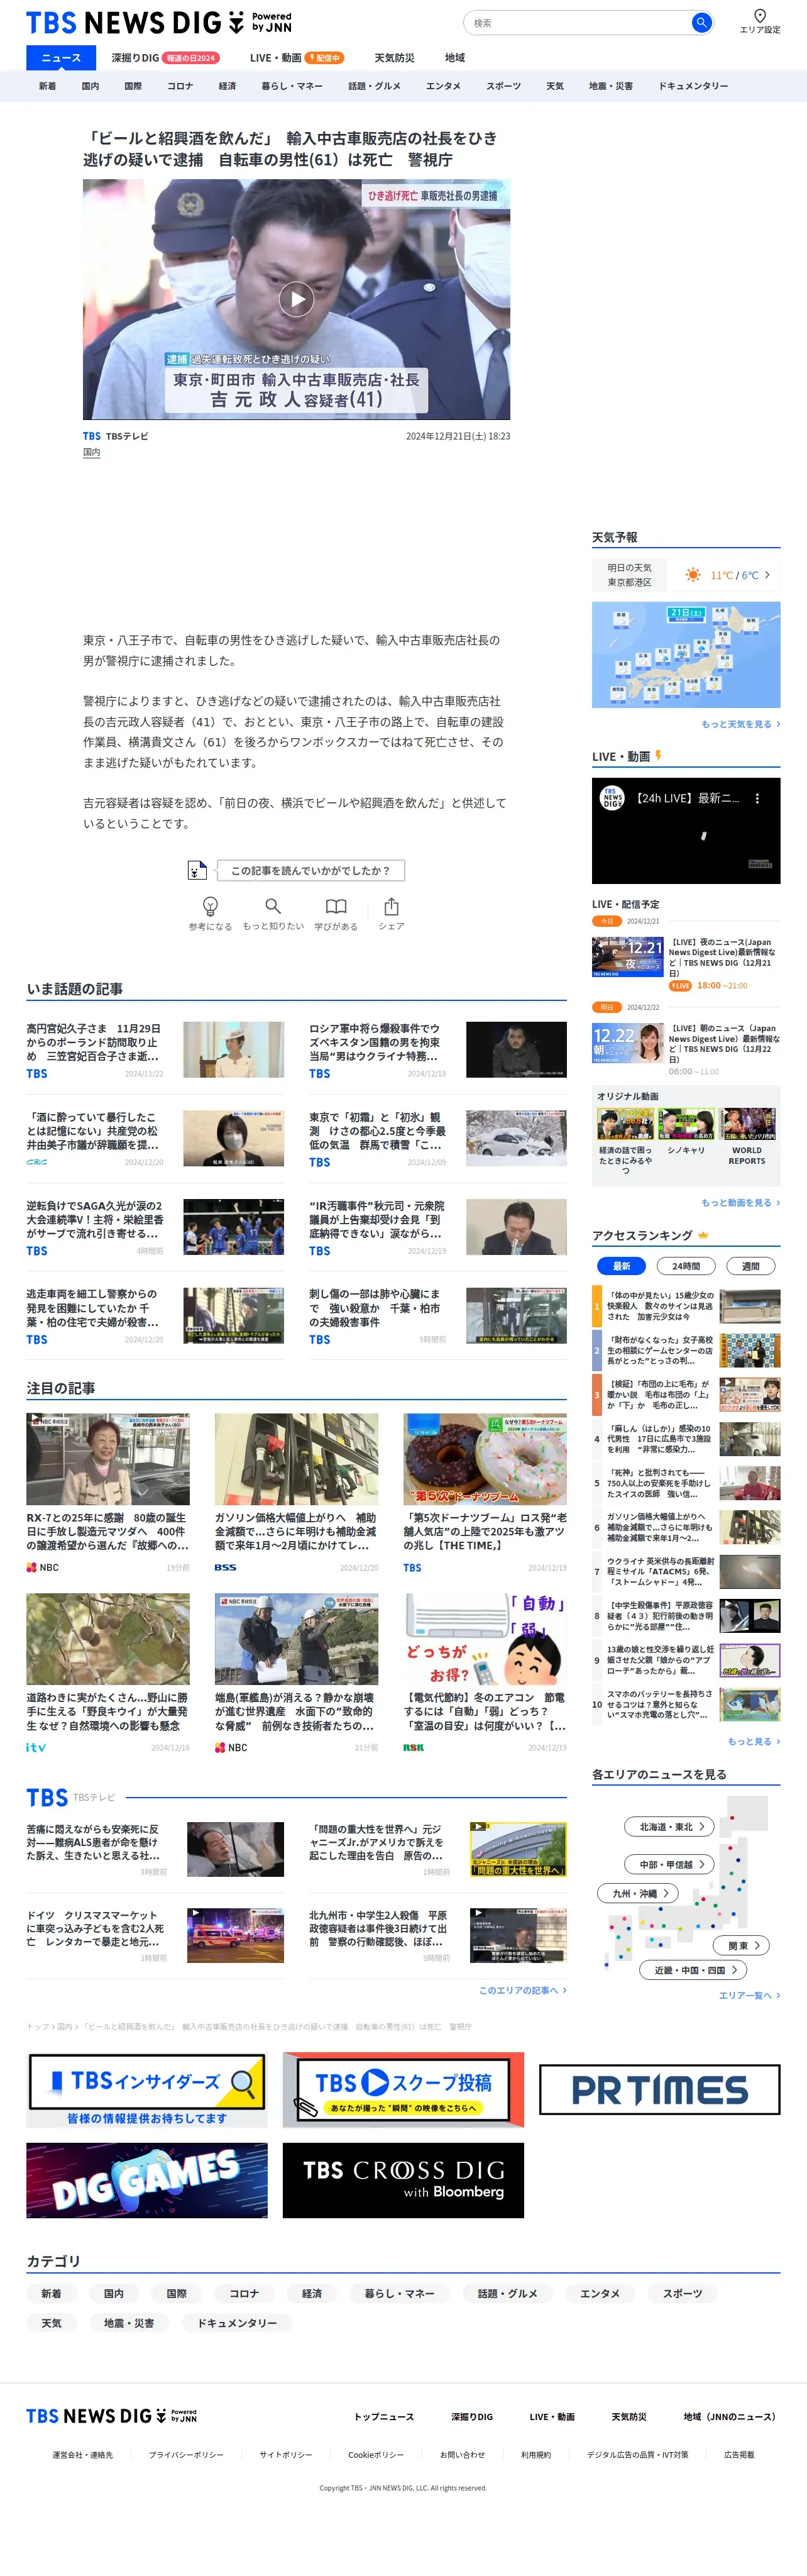Open 近畿・中国・四国 area button
Image resolution: width=807 pixels, height=2576 pixels.
pos(694,1970)
